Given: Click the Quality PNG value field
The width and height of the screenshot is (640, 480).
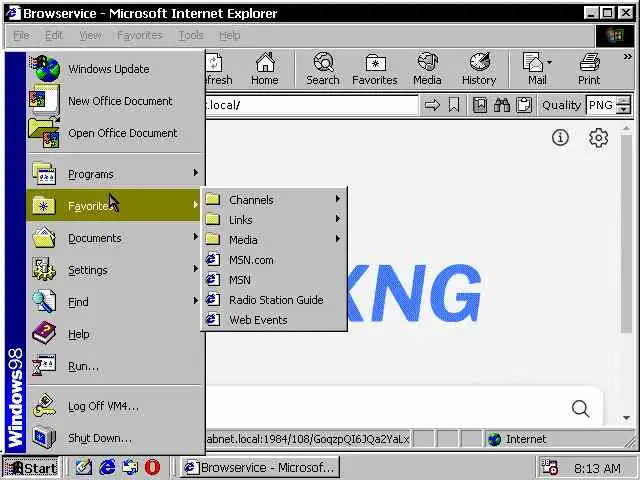Looking at the screenshot, I should tap(601, 105).
